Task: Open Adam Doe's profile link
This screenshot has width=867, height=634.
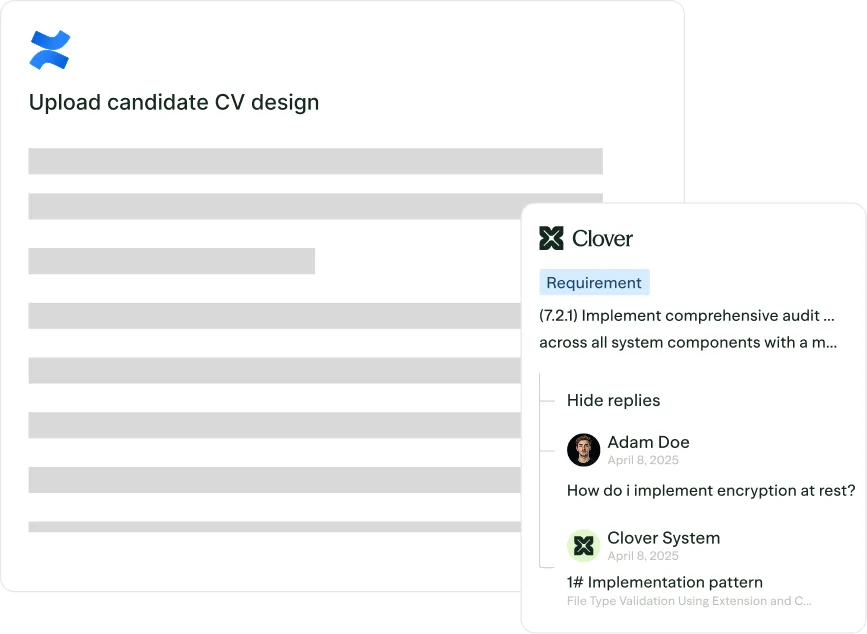Action: 647,441
